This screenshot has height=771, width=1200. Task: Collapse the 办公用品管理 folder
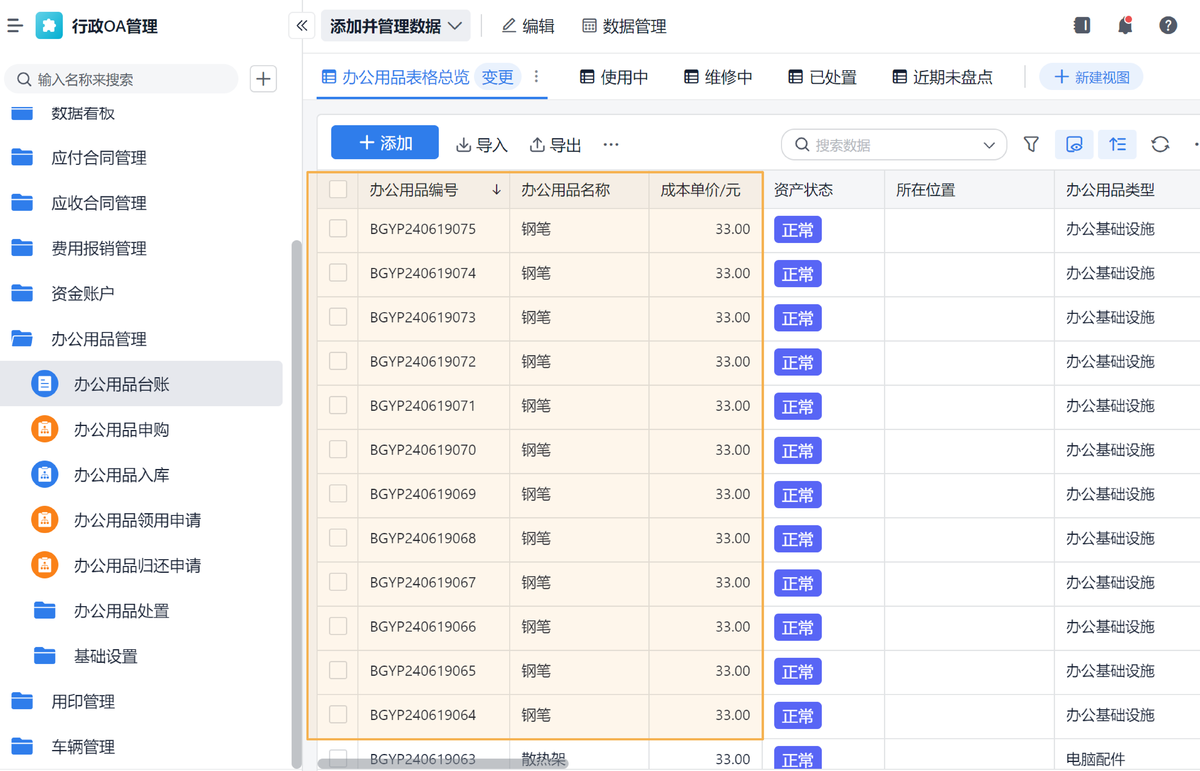point(98,339)
